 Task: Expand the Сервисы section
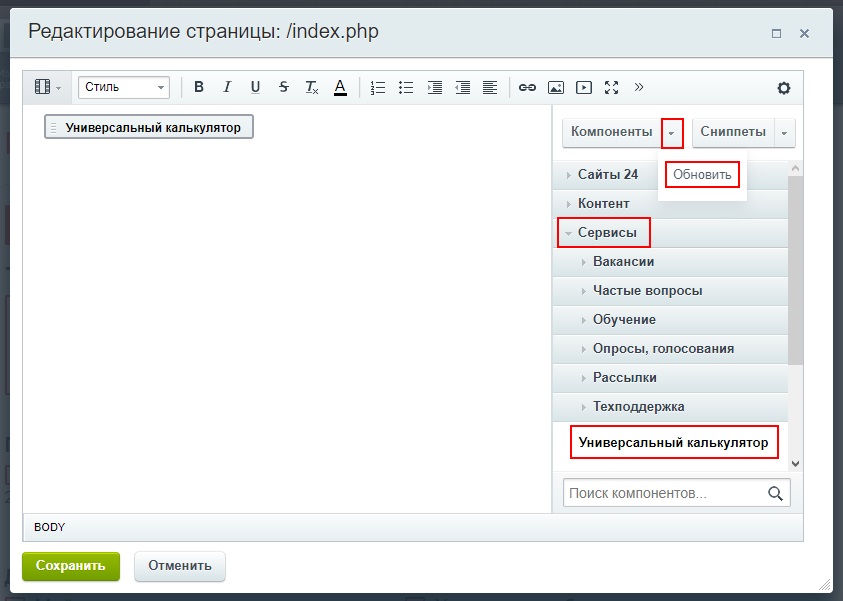click(x=608, y=232)
